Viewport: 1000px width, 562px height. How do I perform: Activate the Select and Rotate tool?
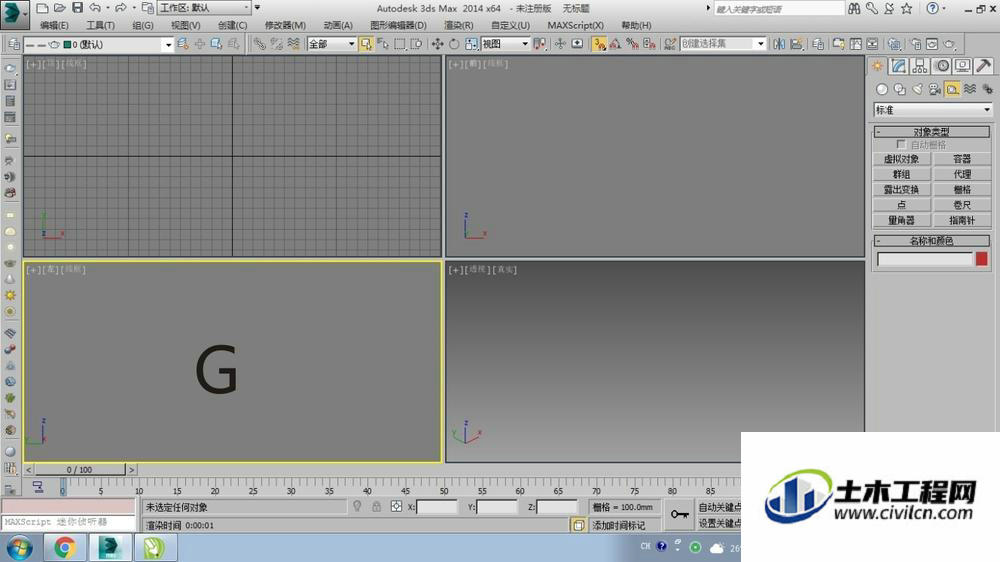coord(454,44)
